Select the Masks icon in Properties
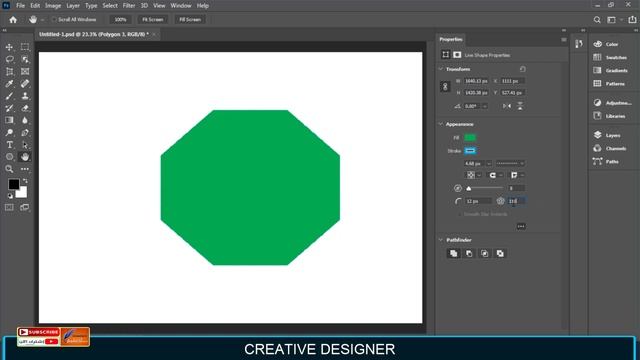Viewport: 640px width, 360px height. click(x=457, y=55)
